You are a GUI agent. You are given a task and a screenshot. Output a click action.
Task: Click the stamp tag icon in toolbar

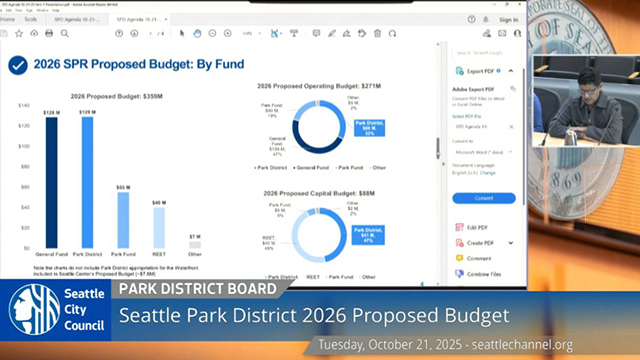[x=362, y=33]
